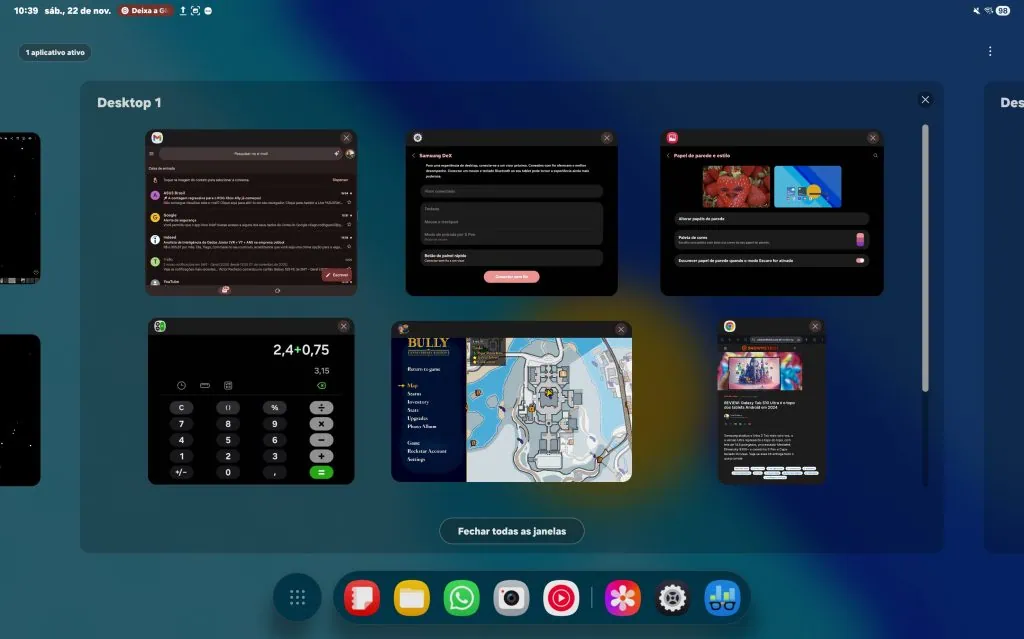Click Fechar todas as janelas
Viewport: 1024px width, 639px height.
pyautogui.click(x=511, y=530)
